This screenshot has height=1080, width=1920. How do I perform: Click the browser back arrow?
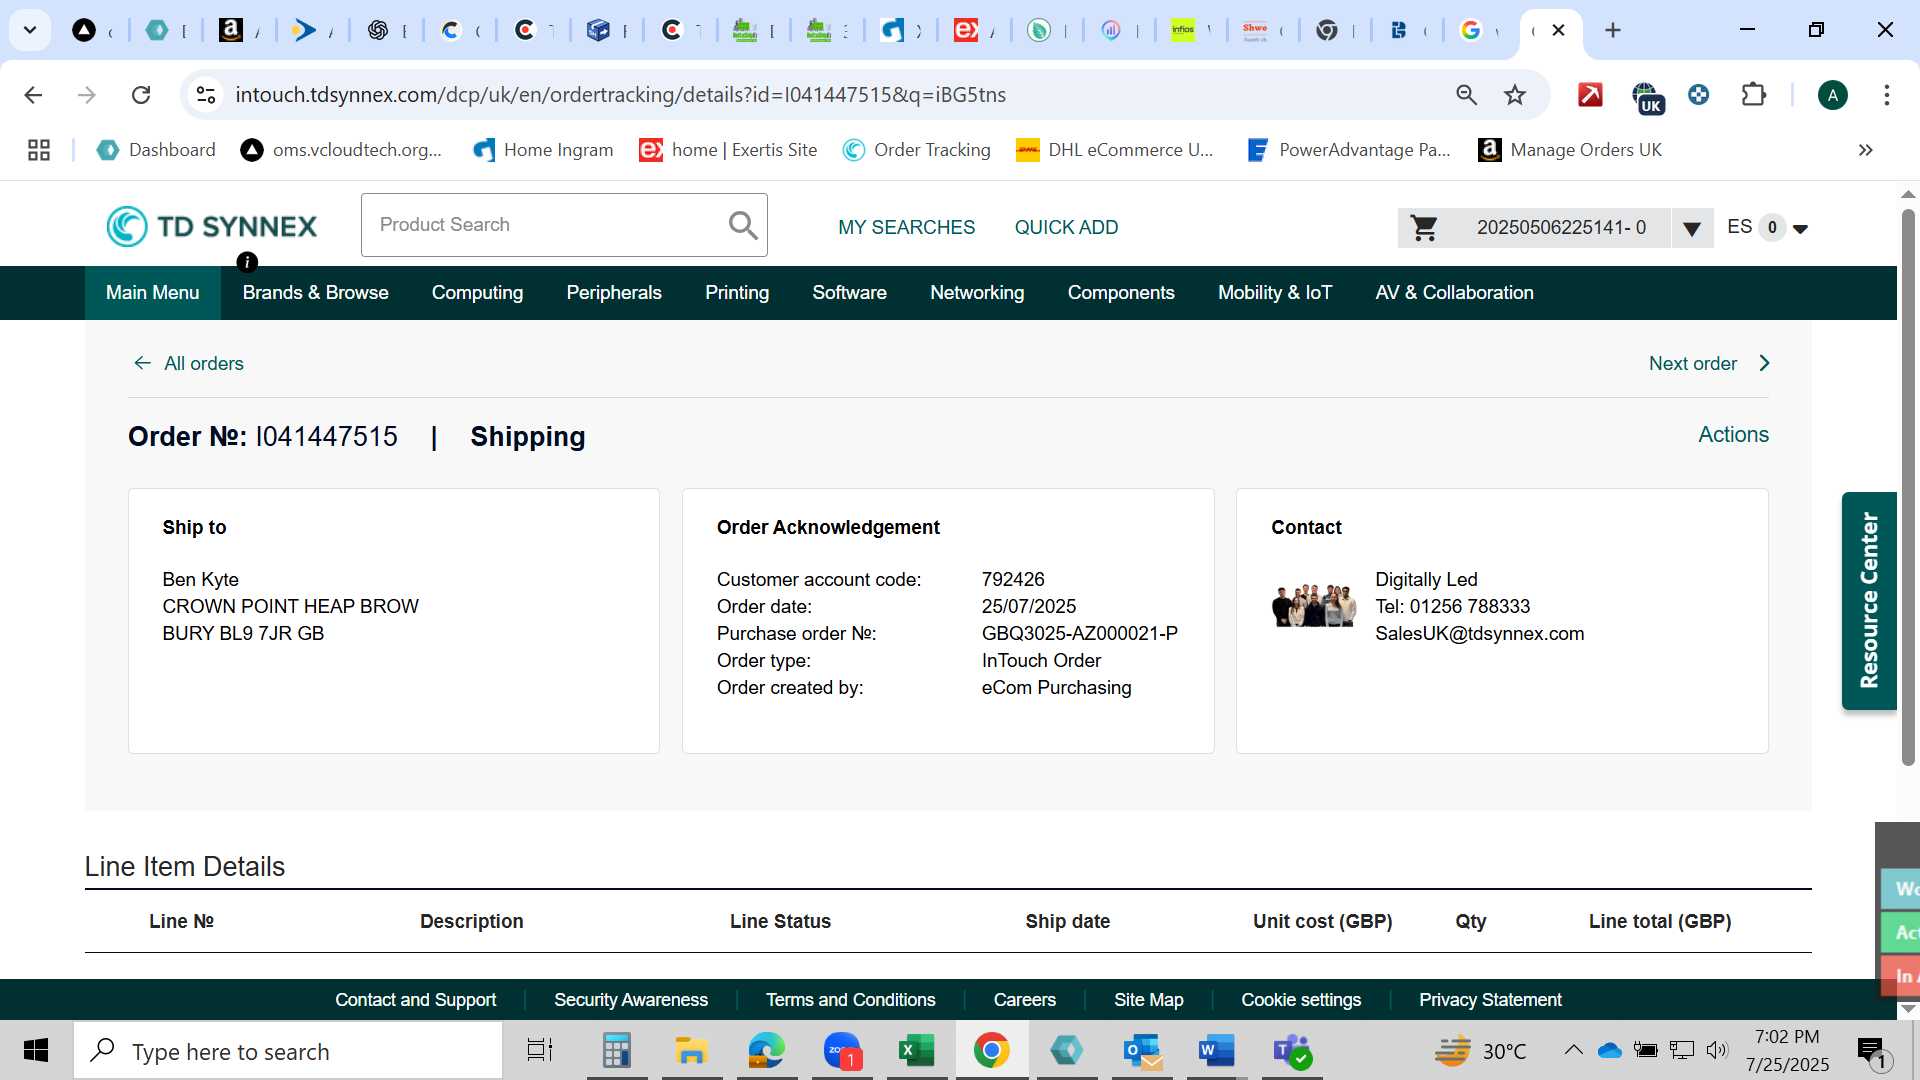(x=33, y=95)
